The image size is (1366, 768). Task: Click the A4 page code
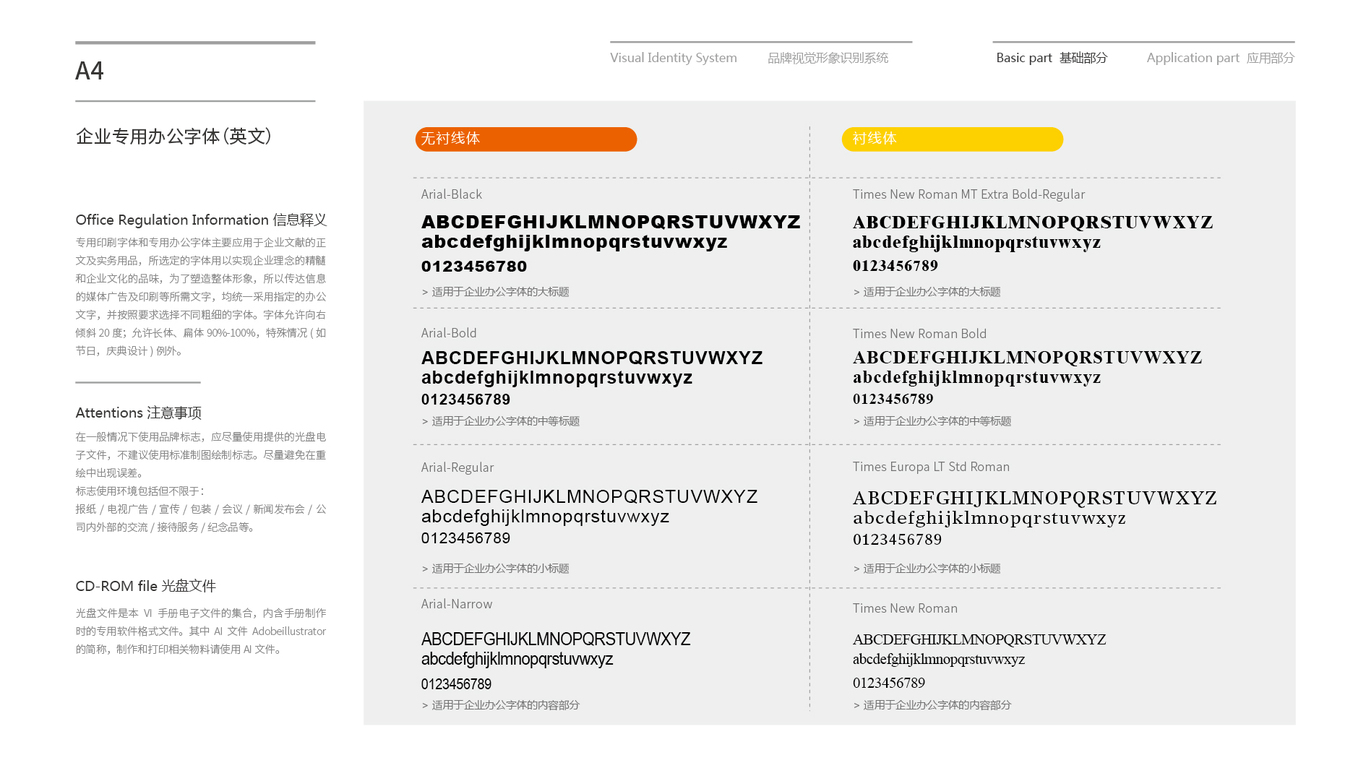[89, 71]
